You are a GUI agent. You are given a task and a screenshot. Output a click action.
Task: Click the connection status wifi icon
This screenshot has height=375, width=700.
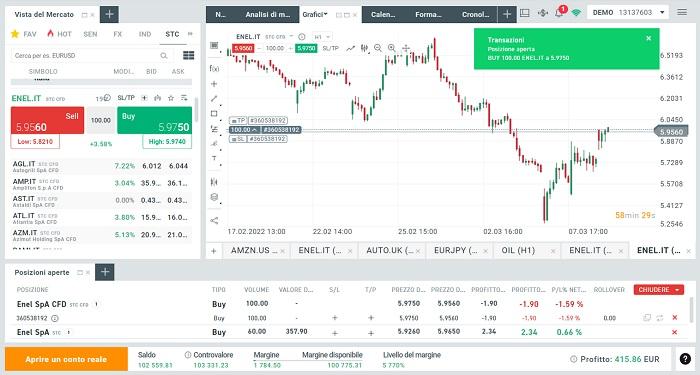pos(576,13)
